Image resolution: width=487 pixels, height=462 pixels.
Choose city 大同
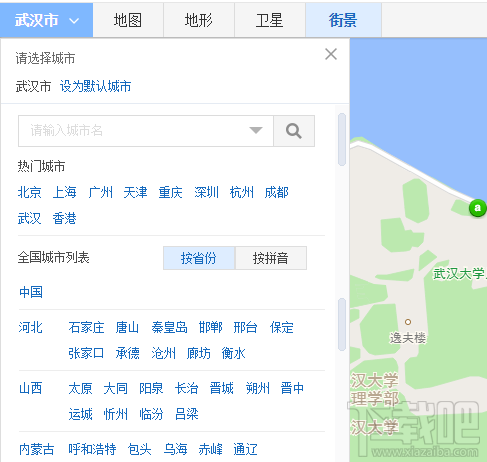click(116, 388)
